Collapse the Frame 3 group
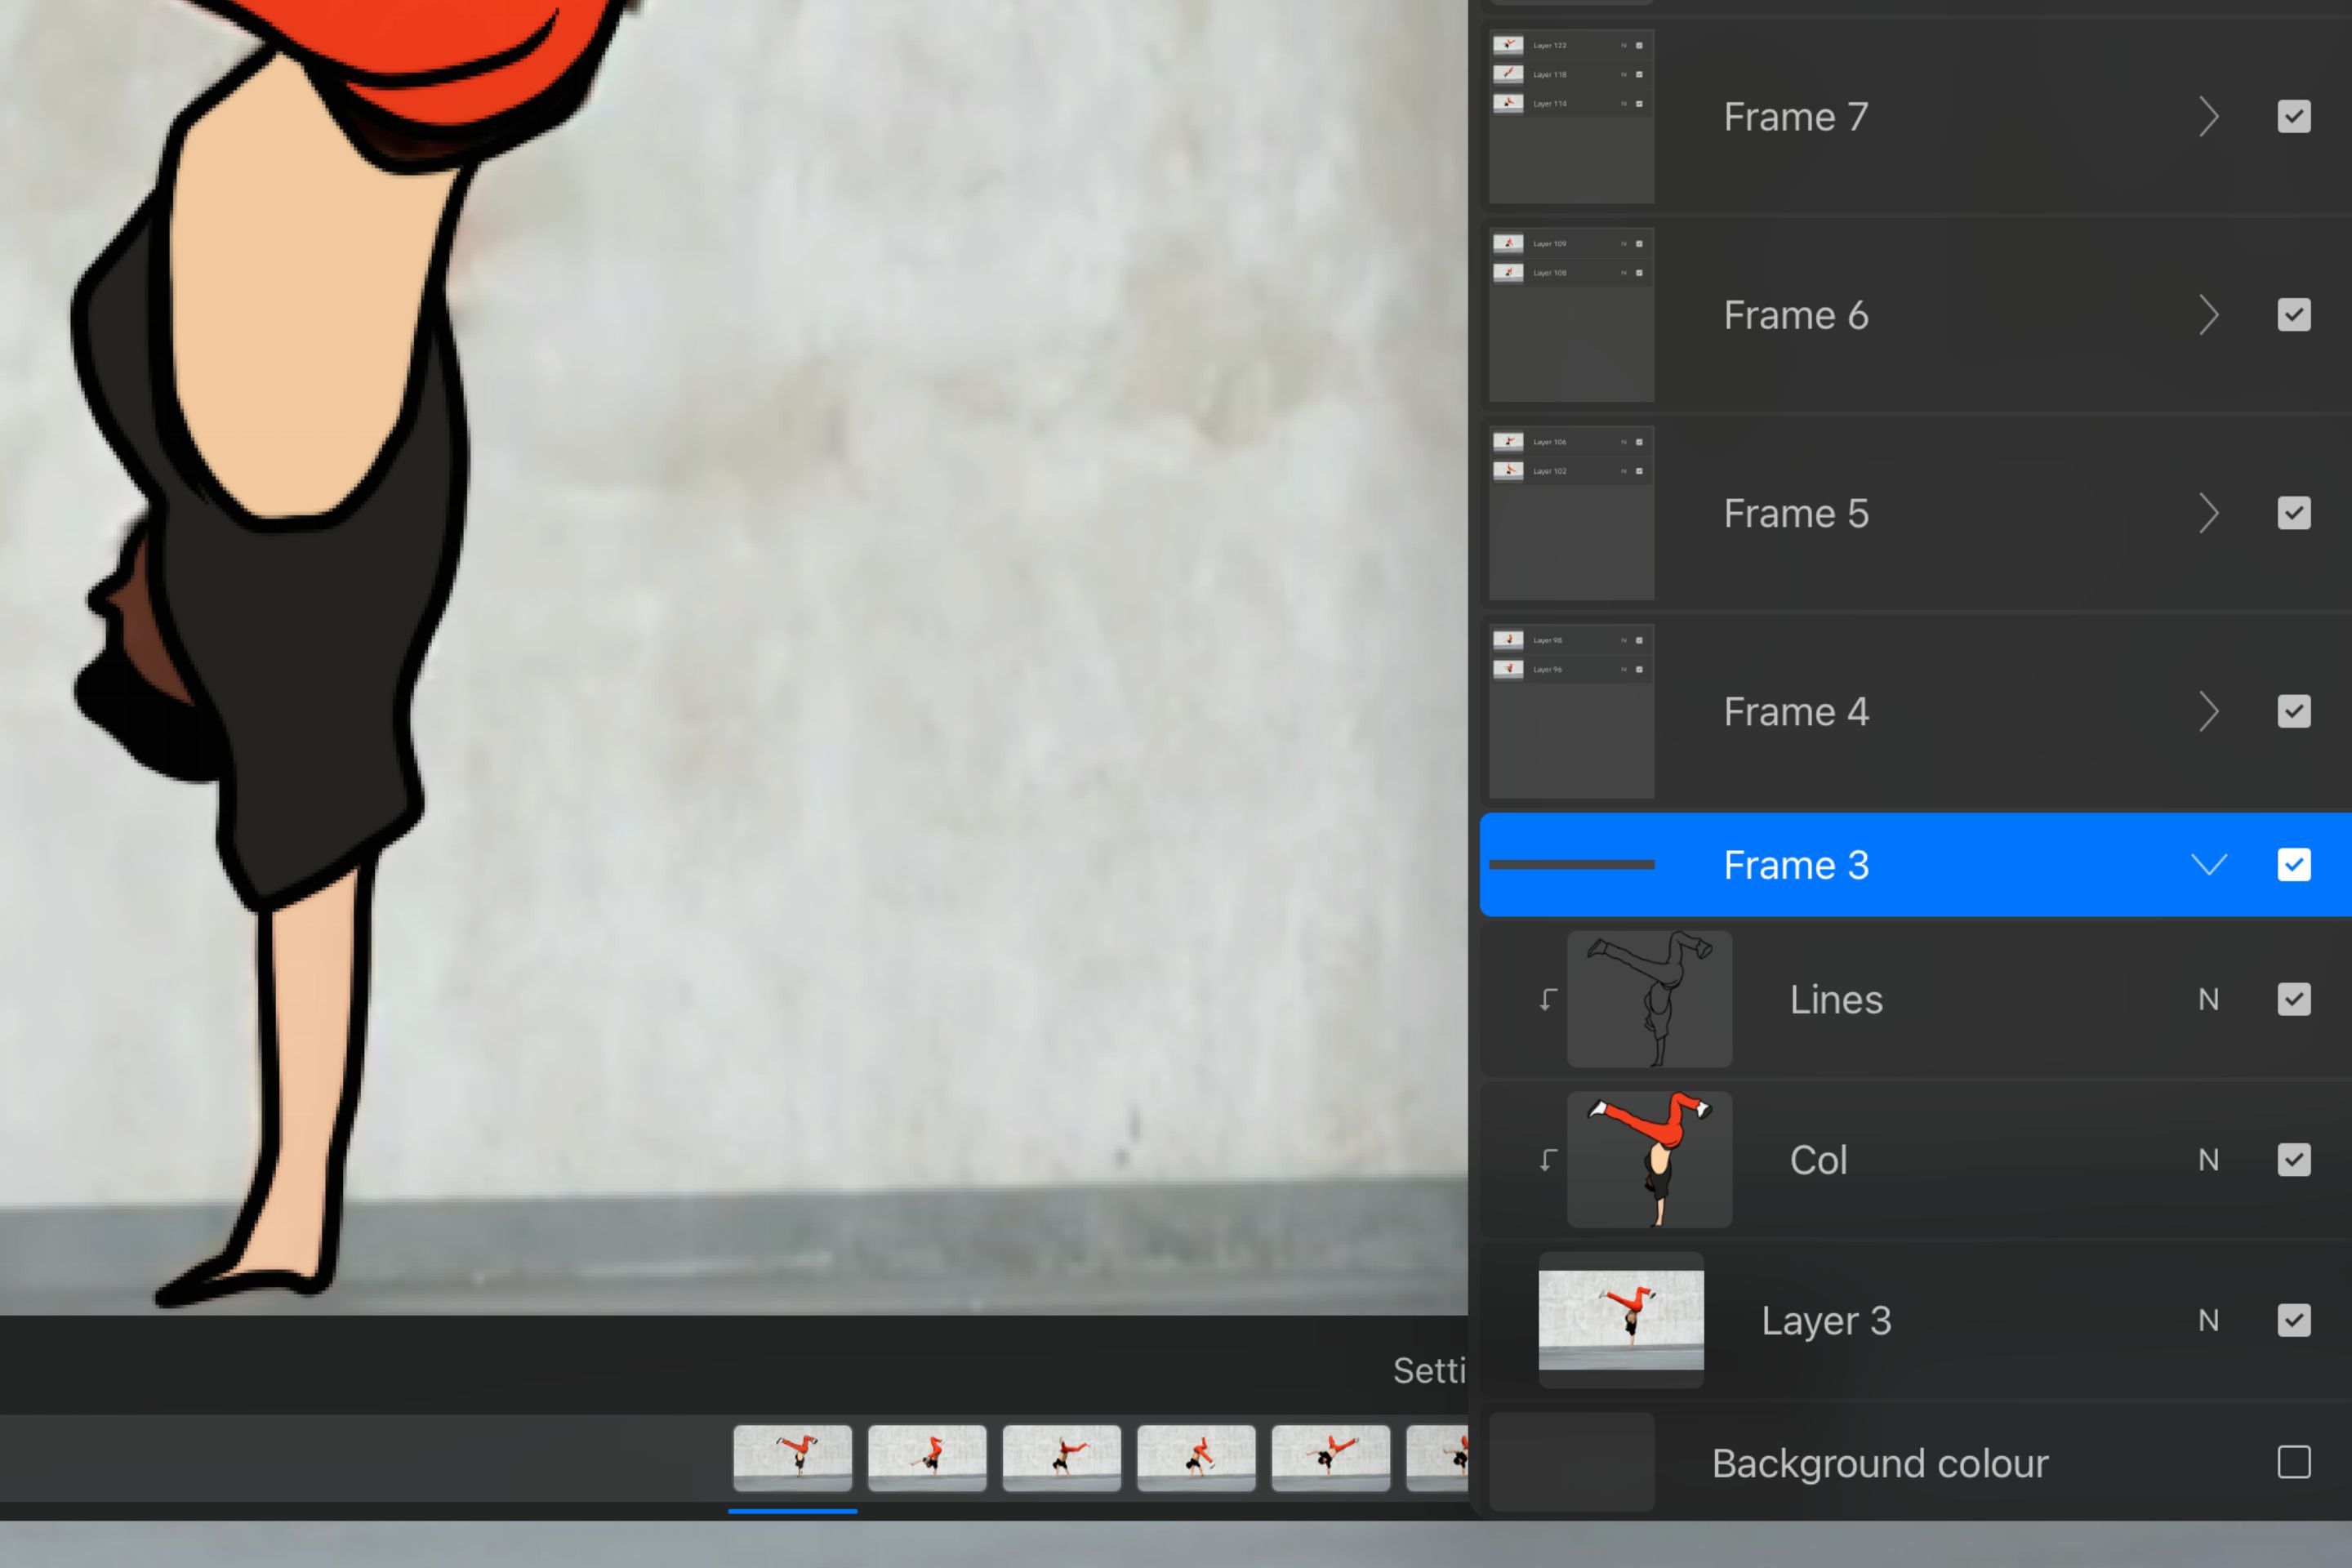Screen dimensions: 2352x1568 click(x=2208, y=865)
